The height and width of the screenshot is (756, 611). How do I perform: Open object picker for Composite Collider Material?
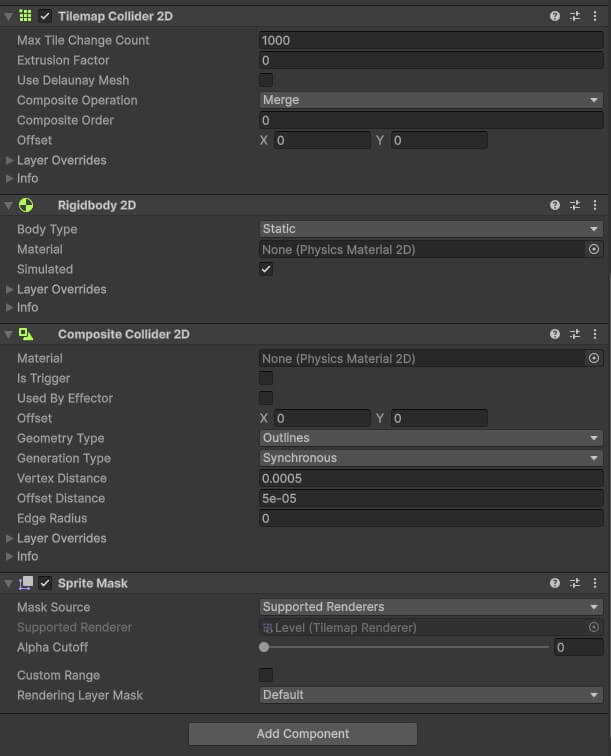594,358
